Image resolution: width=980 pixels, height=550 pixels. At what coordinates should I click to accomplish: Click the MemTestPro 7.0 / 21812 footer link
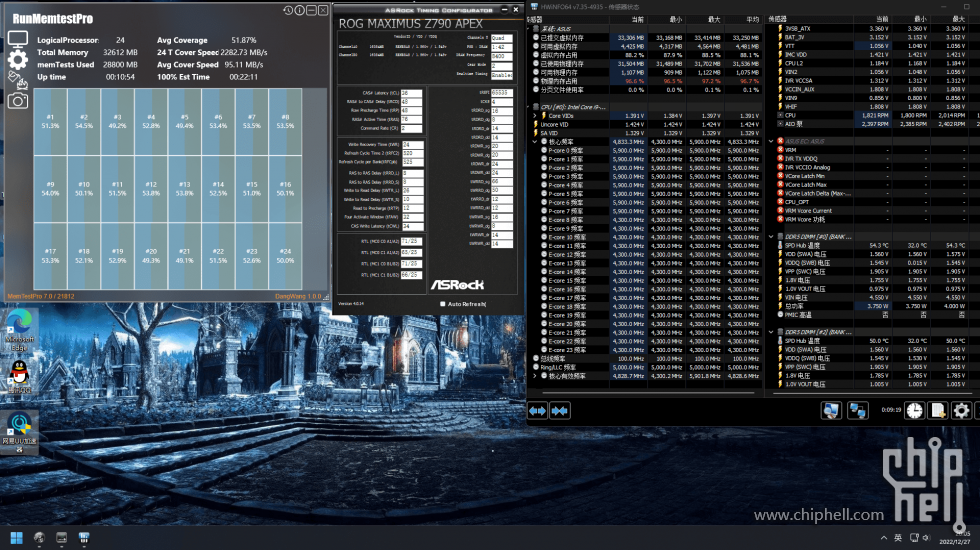tap(41, 296)
